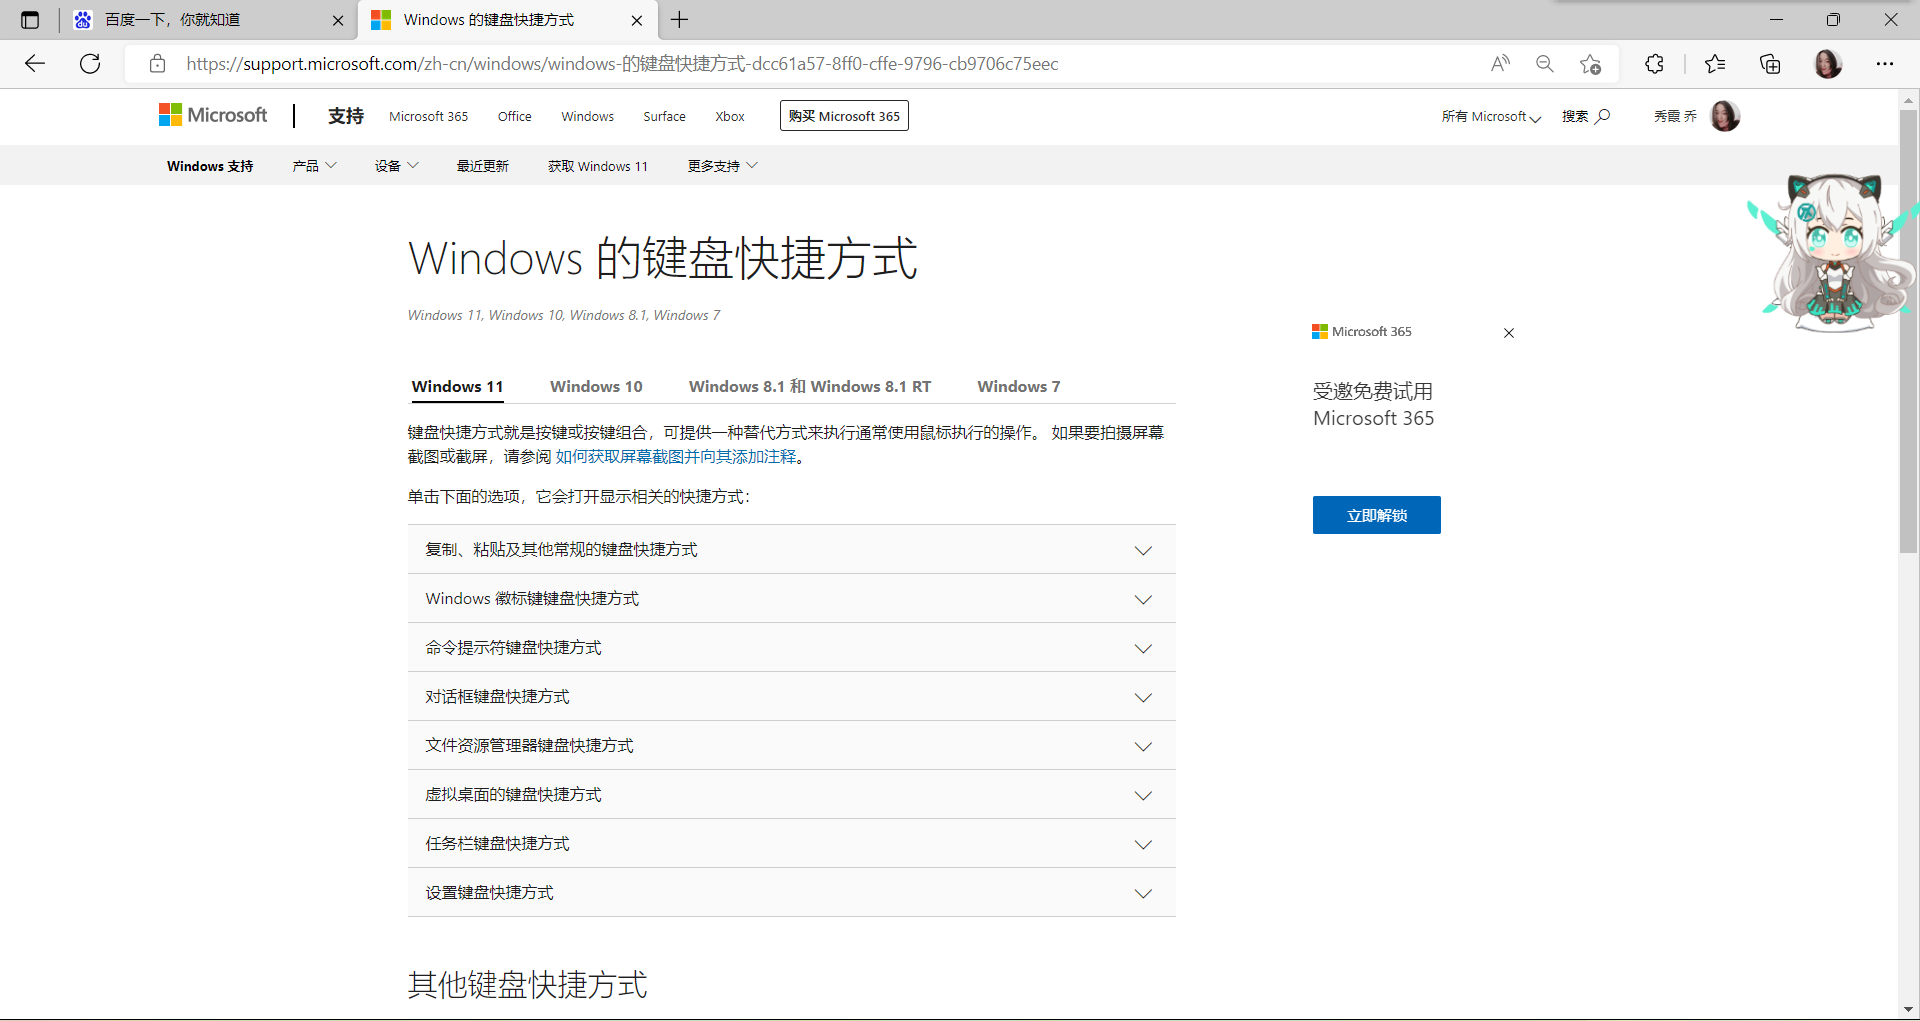Click the page vertical scrollbar thumb
This screenshot has height=1021, width=1920.
1908,331
